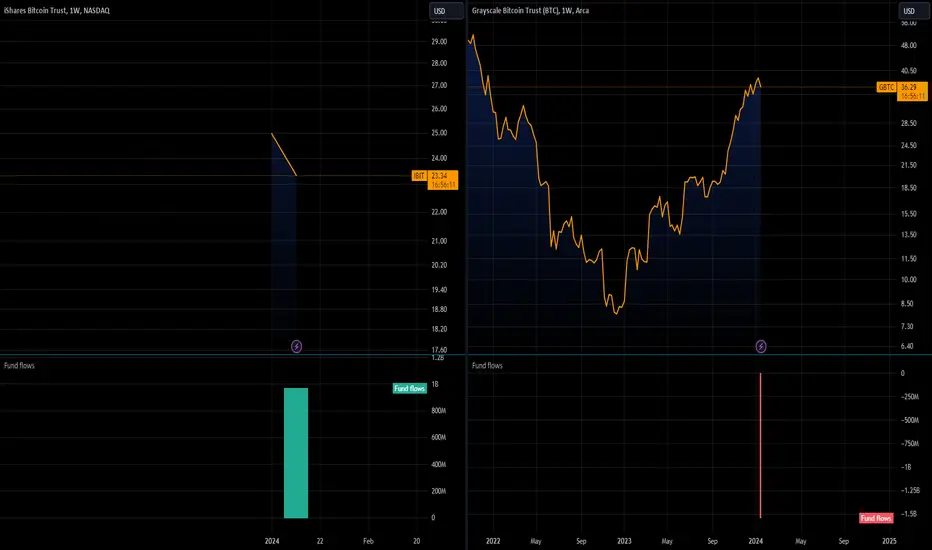Screen dimensions: 932x550
Task: Select the iShares Bitcoin Trust chart title
Action: (x=56, y=11)
